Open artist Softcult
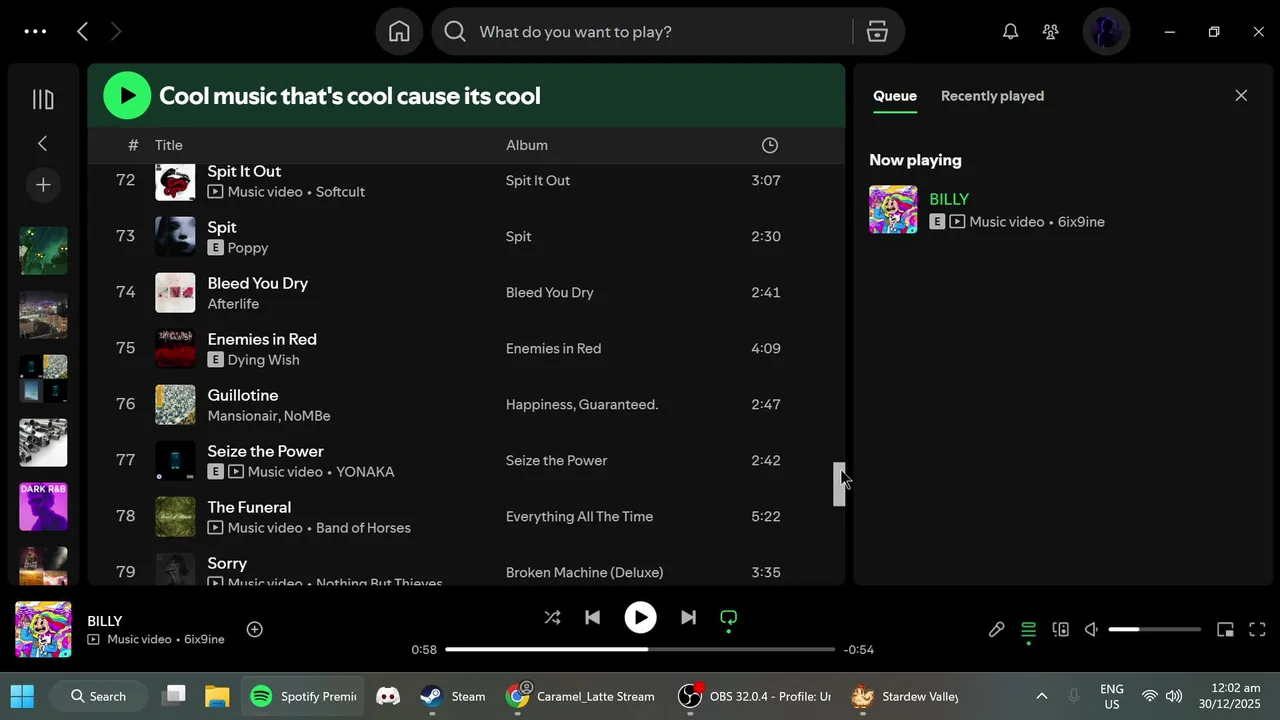 point(340,192)
